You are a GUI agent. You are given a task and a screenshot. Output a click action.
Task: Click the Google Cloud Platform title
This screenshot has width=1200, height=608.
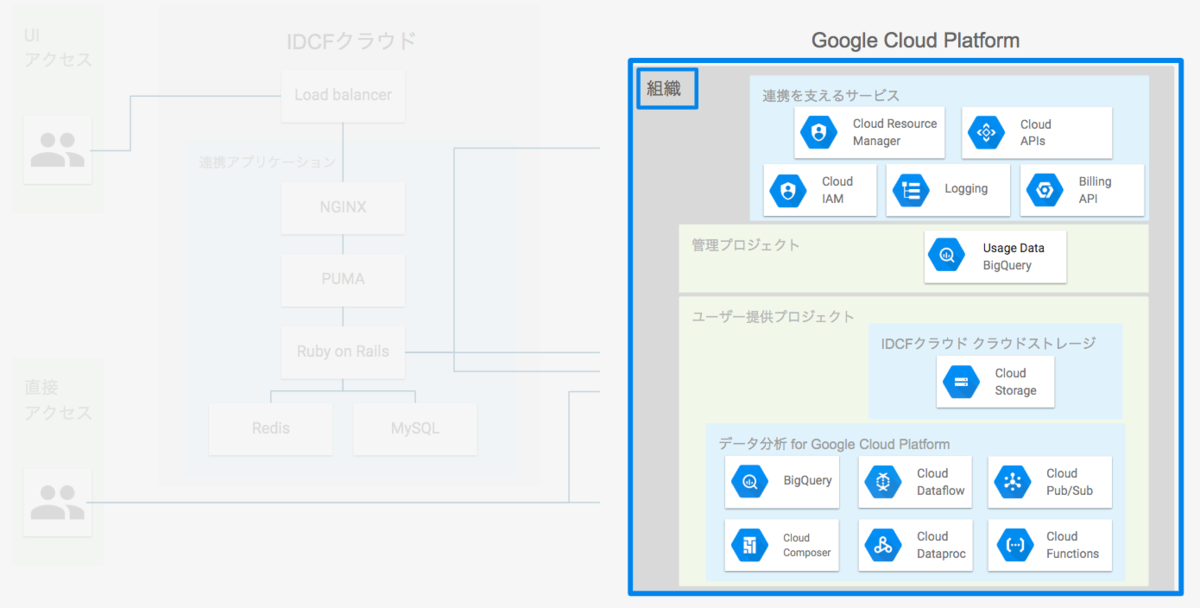(915, 41)
